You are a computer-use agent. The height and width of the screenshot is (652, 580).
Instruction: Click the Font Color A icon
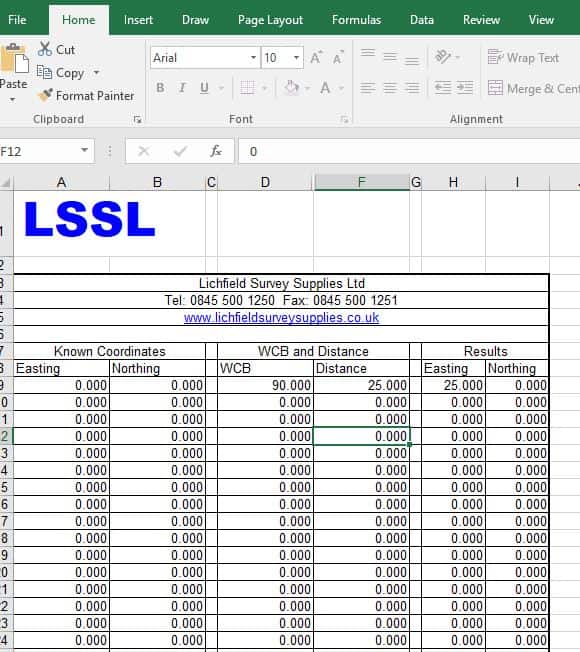325,88
